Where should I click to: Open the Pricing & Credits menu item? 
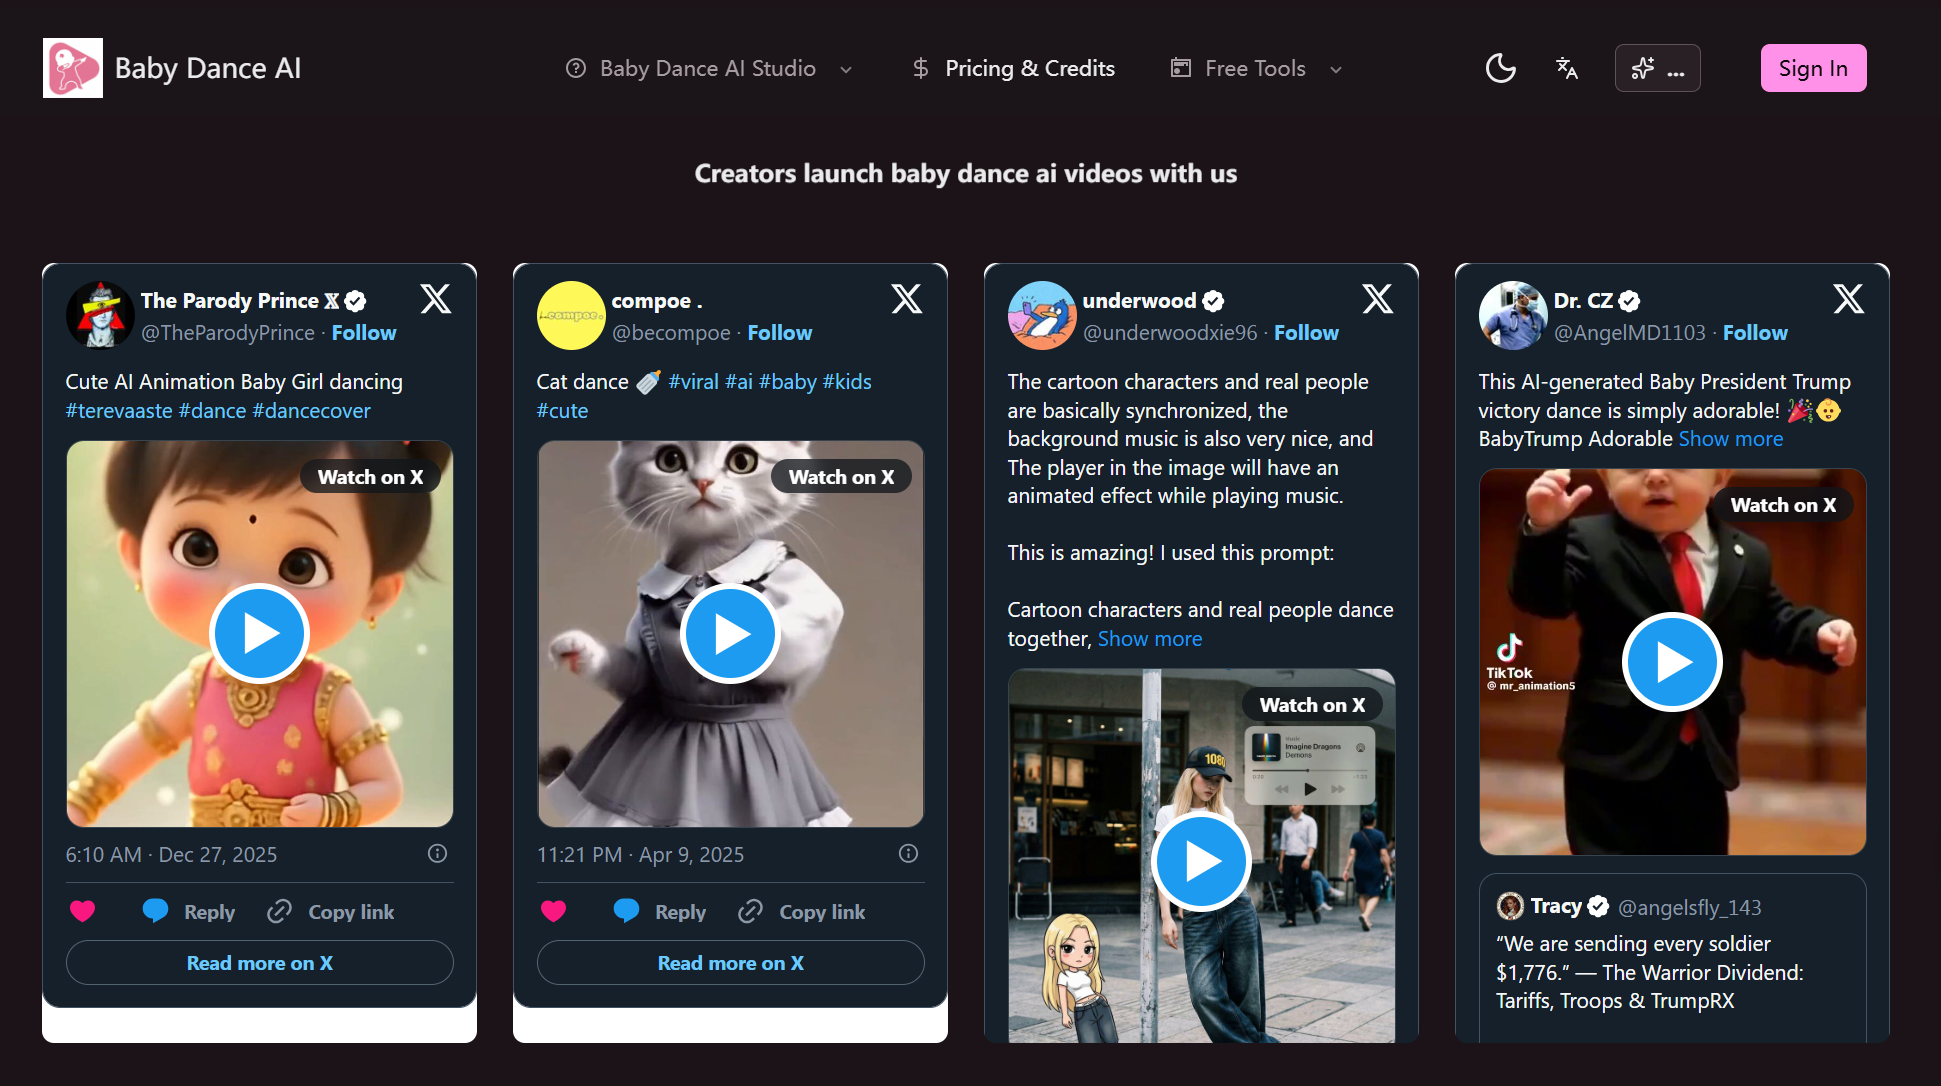[x=1029, y=68]
